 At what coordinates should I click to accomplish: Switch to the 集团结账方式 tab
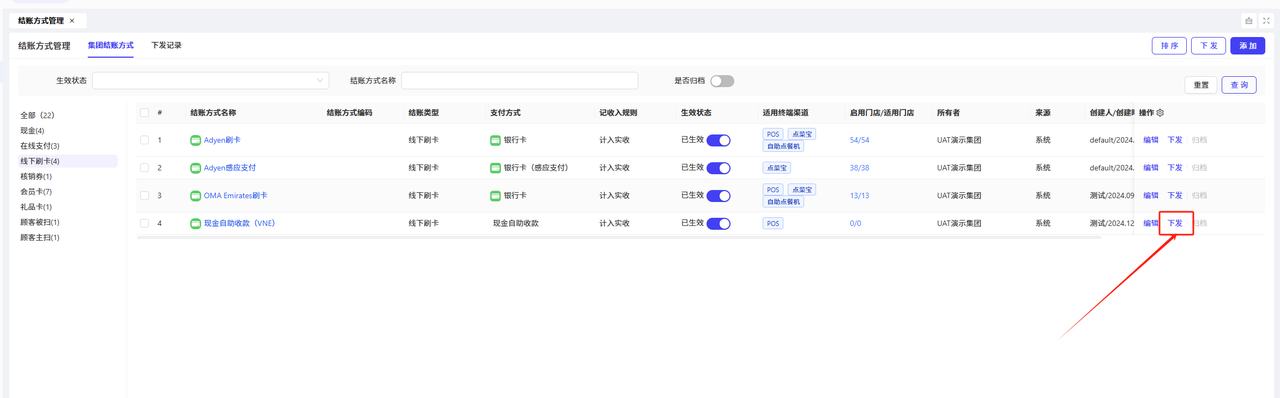tap(110, 45)
